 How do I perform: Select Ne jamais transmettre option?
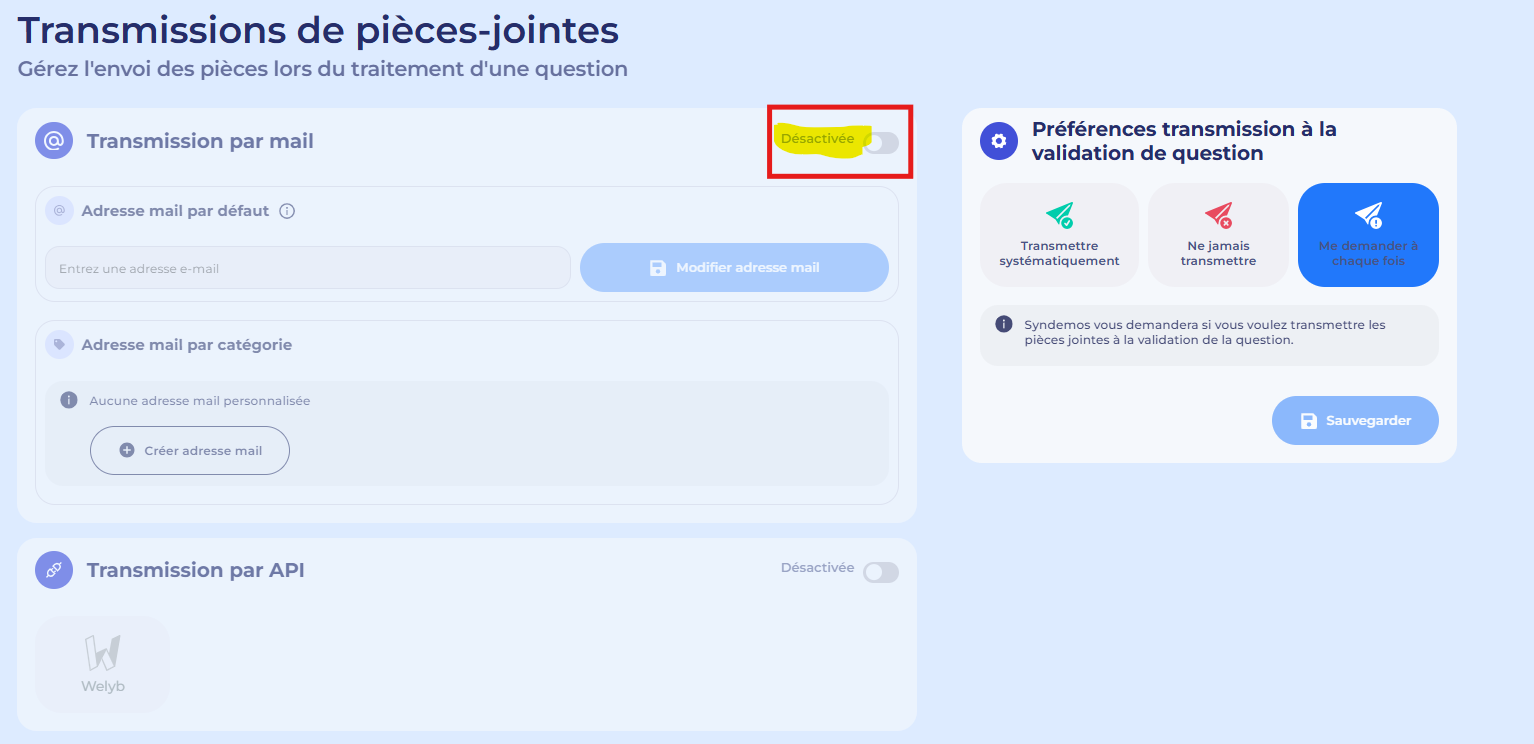tap(1218, 234)
